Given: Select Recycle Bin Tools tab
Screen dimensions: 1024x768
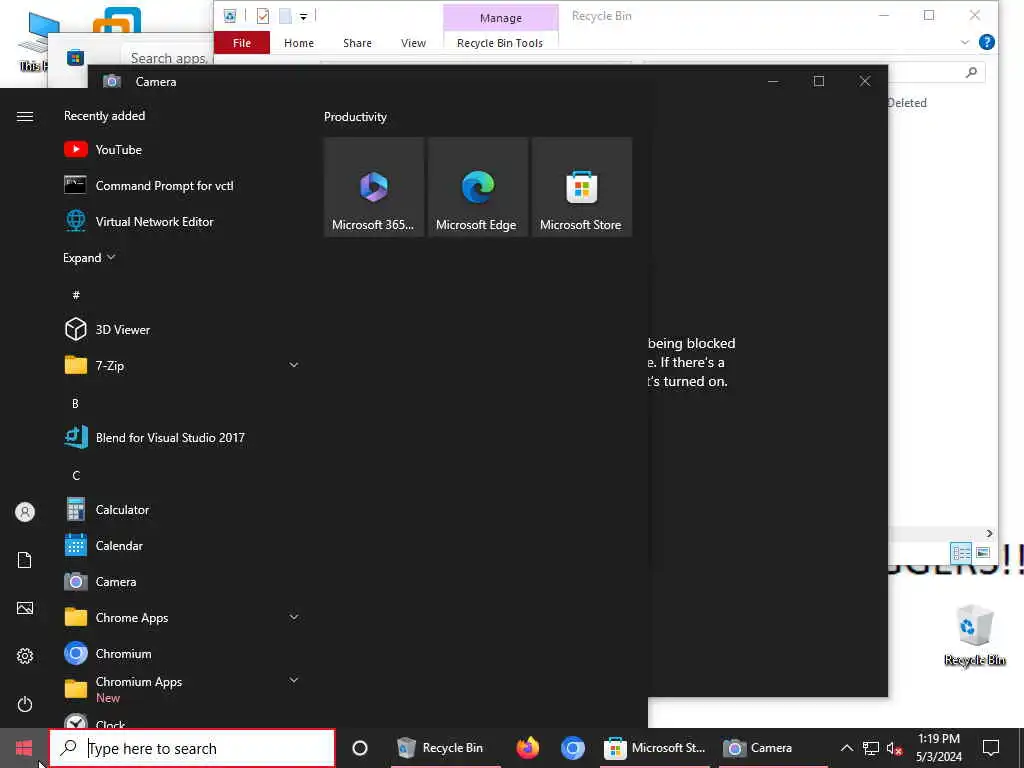Looking at the screenshot, I should coord(500,42).
